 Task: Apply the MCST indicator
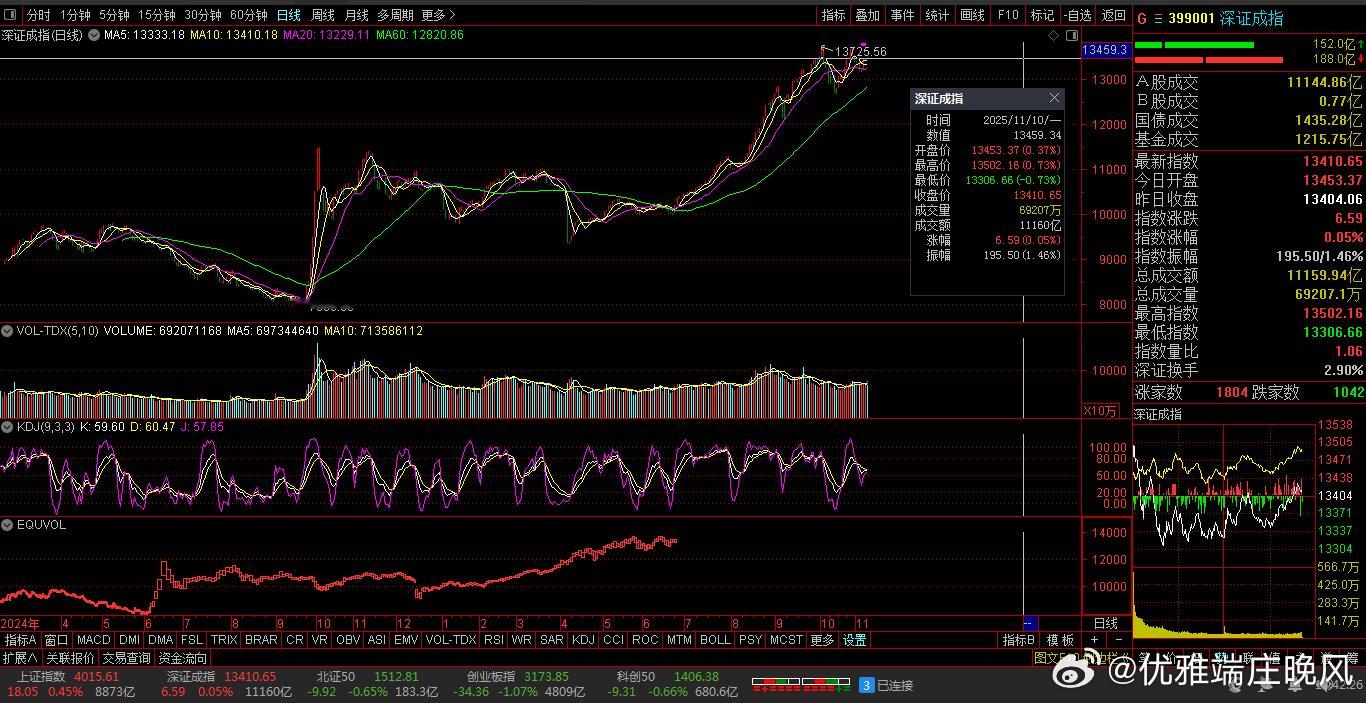[x=786, y=640]
